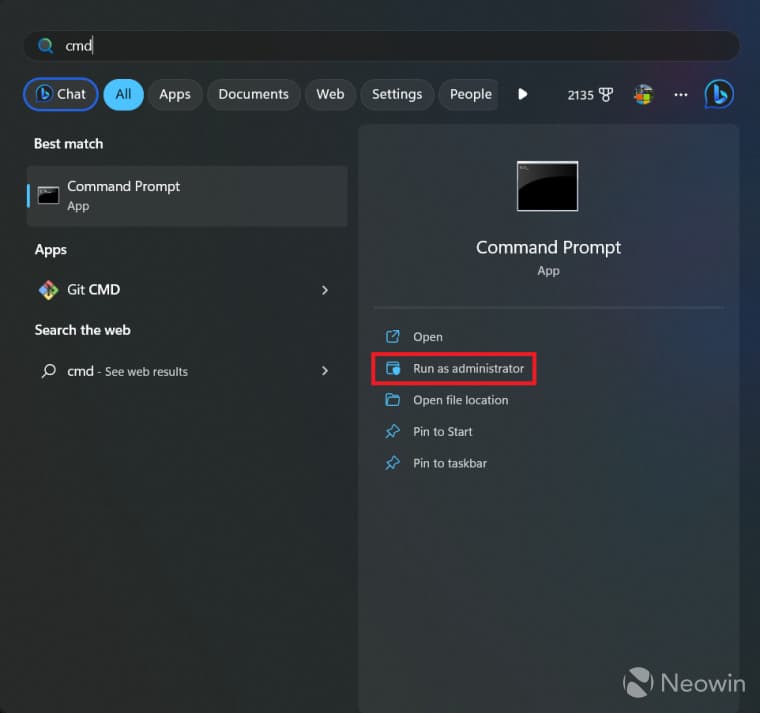Open the Git CMD app result
Image resolution: width=760 pixels, height=713 pixels.
[x=187, y=290]
